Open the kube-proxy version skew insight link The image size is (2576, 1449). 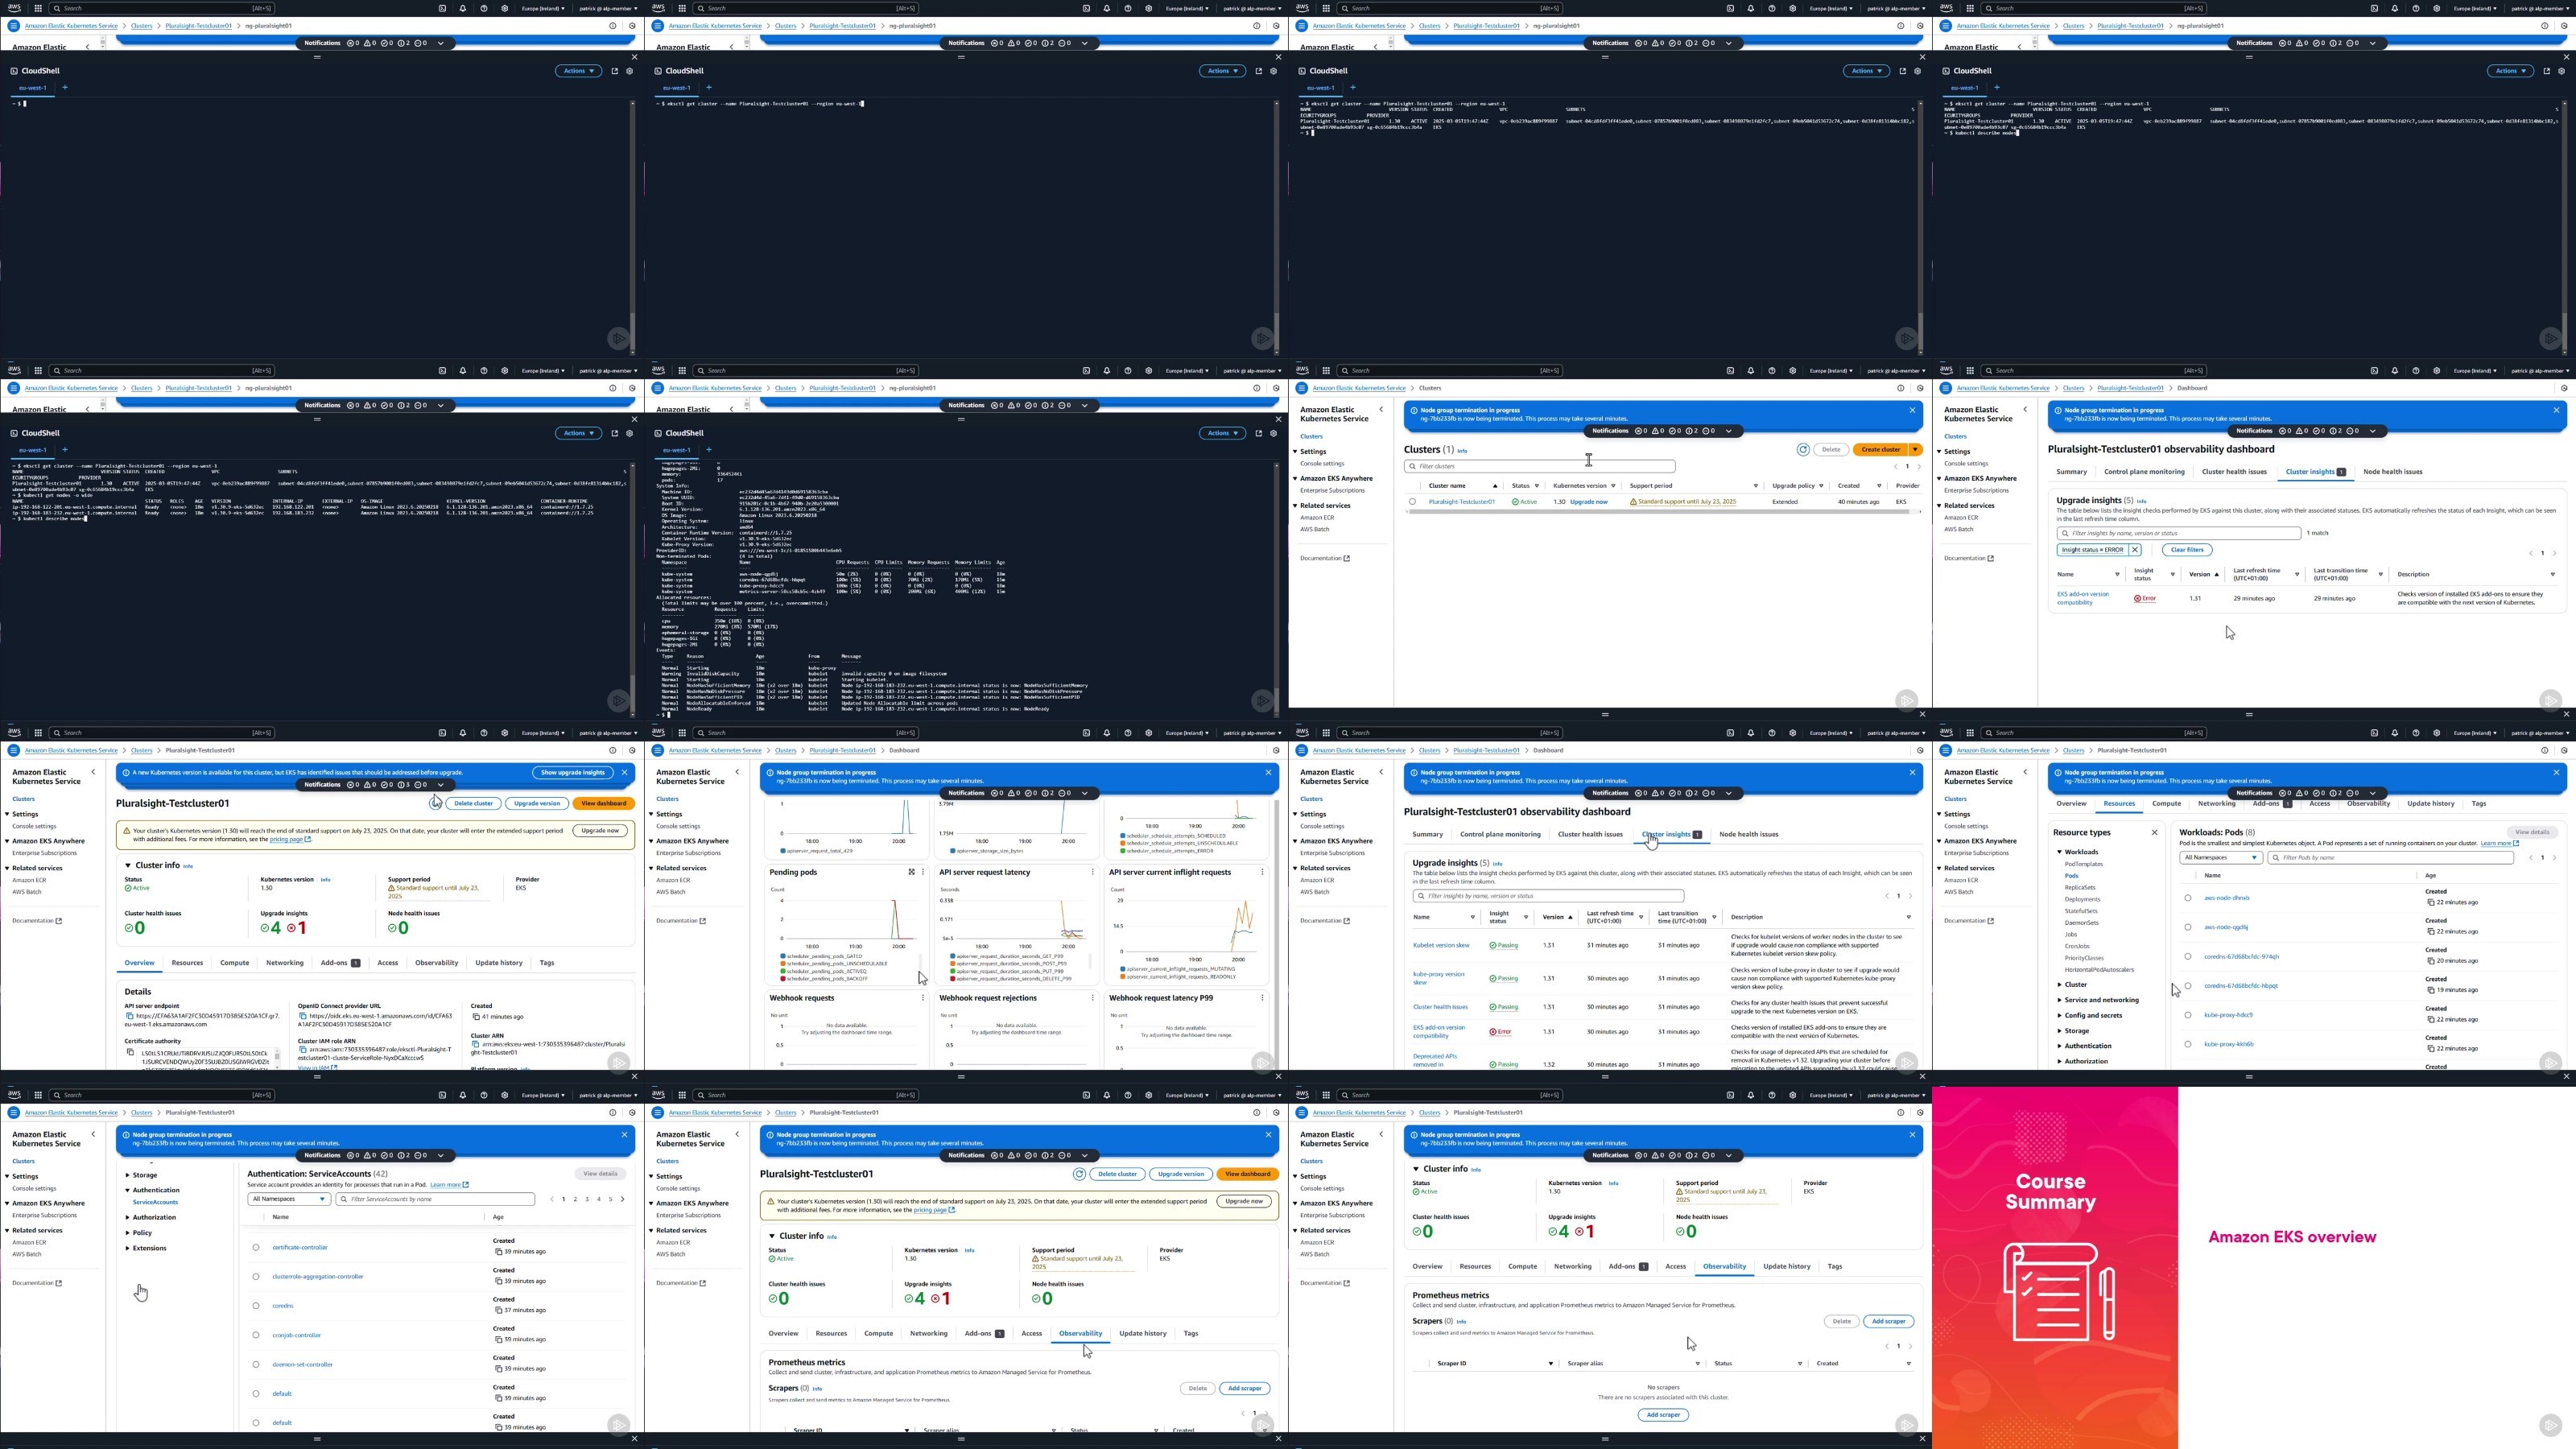pos(1438,978)
